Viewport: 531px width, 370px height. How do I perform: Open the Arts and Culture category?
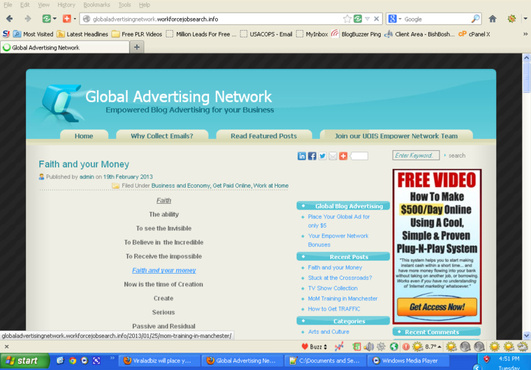click(x=328, y=332)
